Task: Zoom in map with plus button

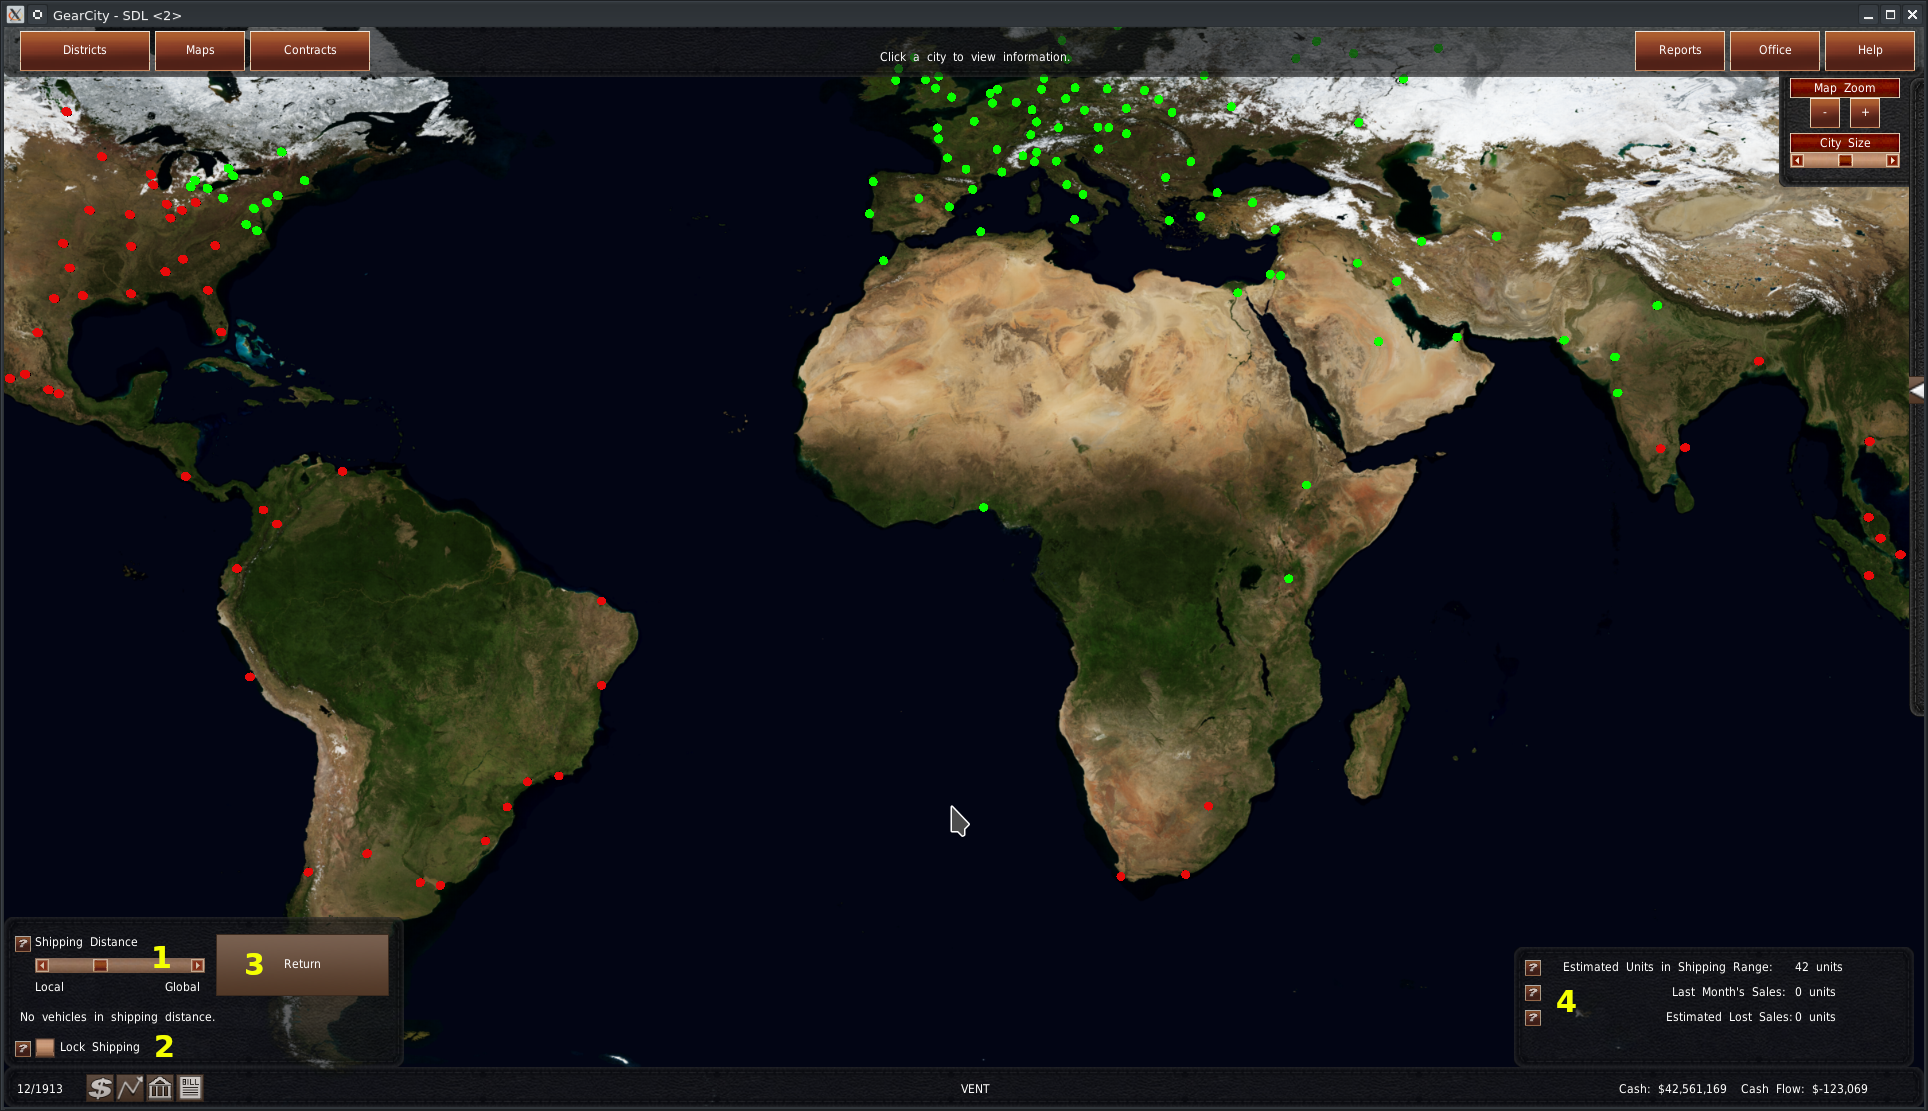Action: (1865, 113)
